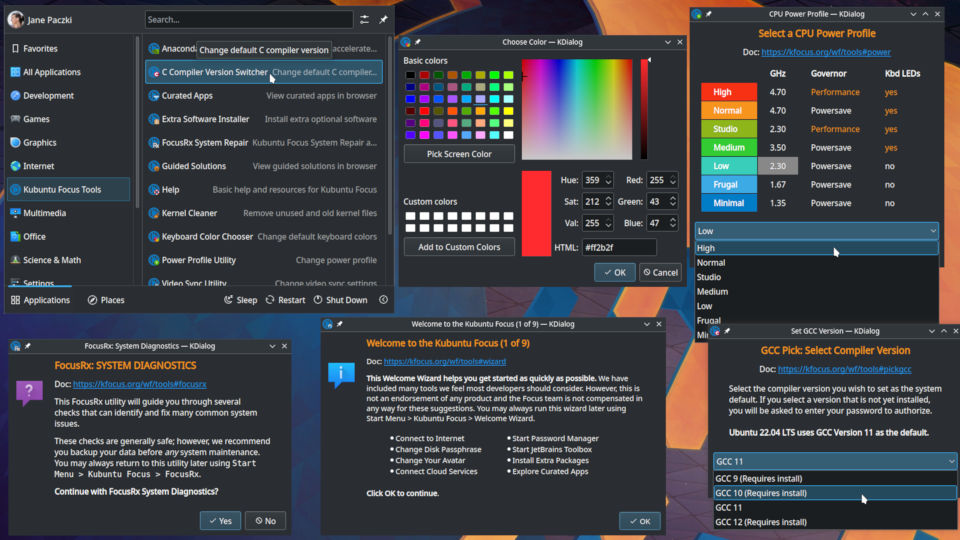960x540 pixels.
Task: Click the search filter settings icon
Action: click(x=364, y=20)
